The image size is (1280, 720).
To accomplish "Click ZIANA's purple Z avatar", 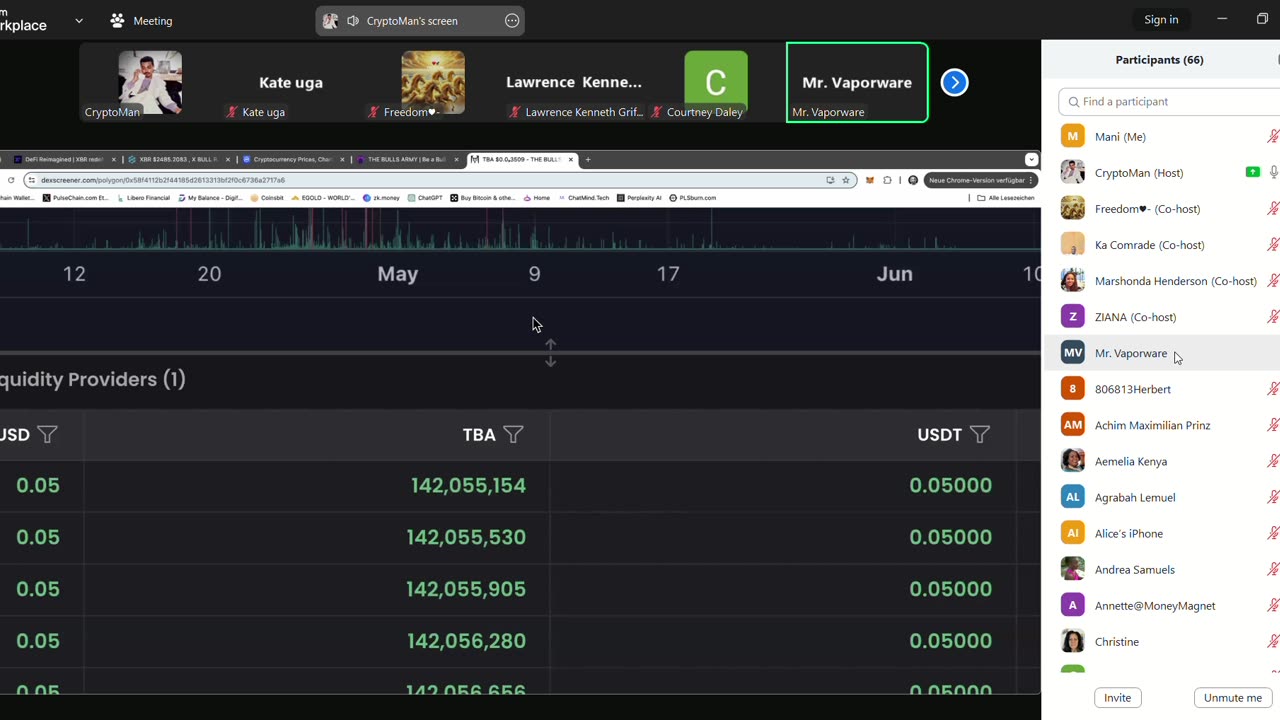I will coord(1073,317).
